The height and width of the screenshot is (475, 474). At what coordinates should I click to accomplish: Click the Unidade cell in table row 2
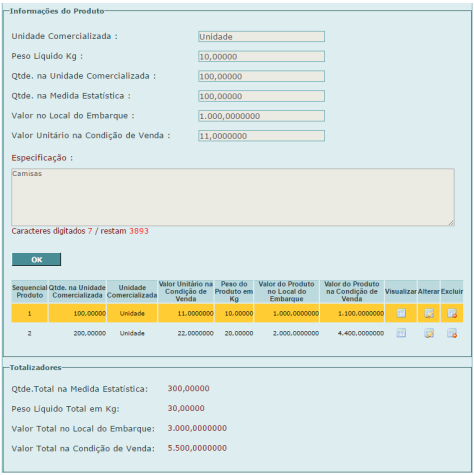132,333
